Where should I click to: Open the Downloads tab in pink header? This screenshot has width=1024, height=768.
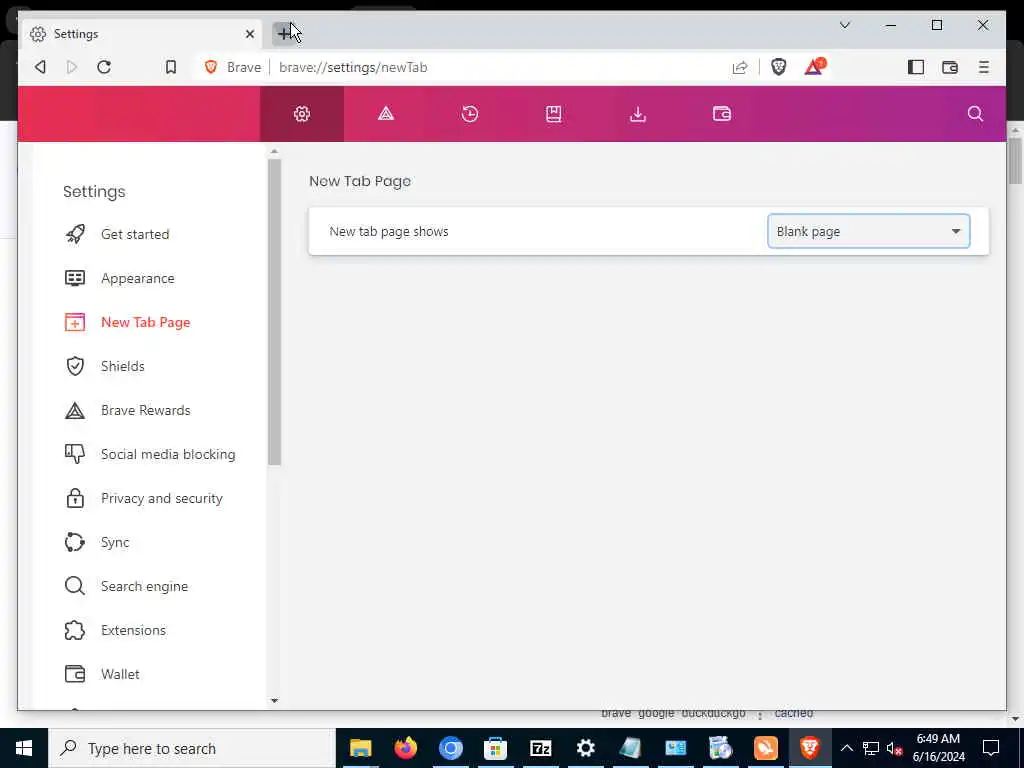click(x=637, y=114)
